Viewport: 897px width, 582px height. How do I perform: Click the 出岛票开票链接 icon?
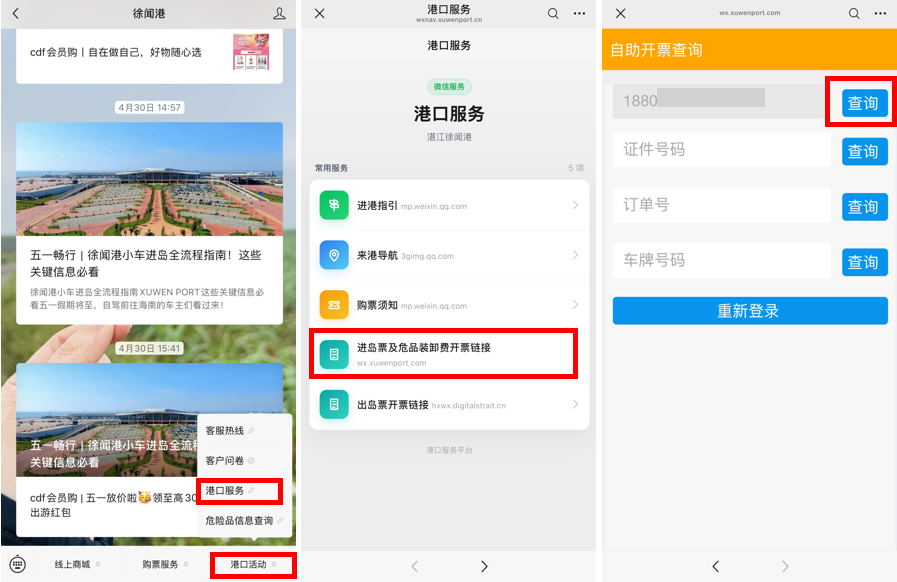pos(334,404)
